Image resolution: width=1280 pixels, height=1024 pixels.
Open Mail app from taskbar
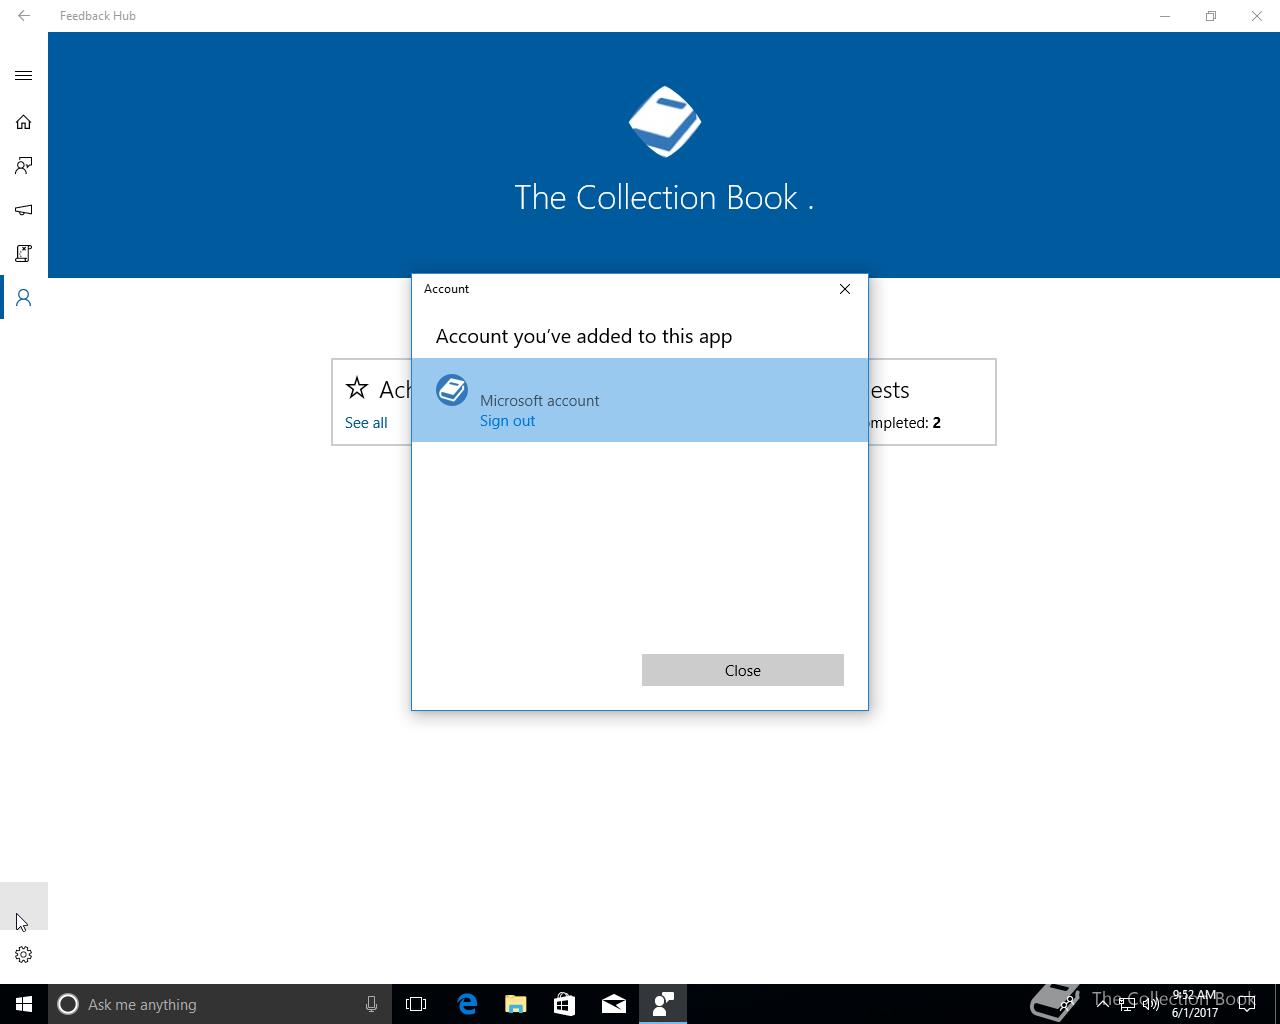pyautogui.click(x=614, y=1004)
